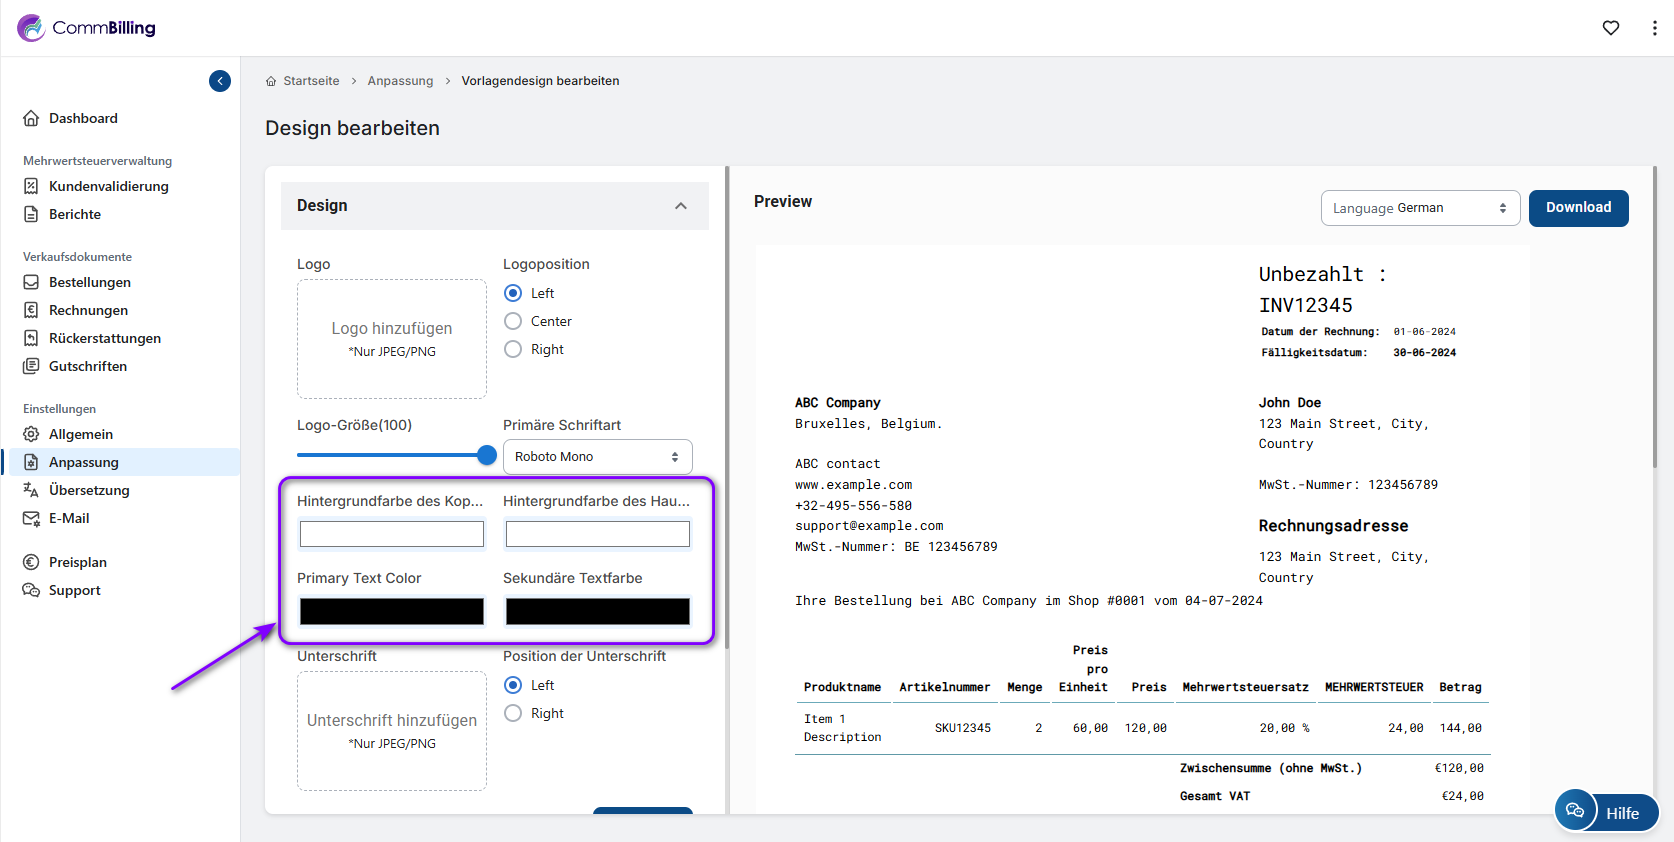Select Center logo position
The image size is (1674, 842).
coord(513,321)
